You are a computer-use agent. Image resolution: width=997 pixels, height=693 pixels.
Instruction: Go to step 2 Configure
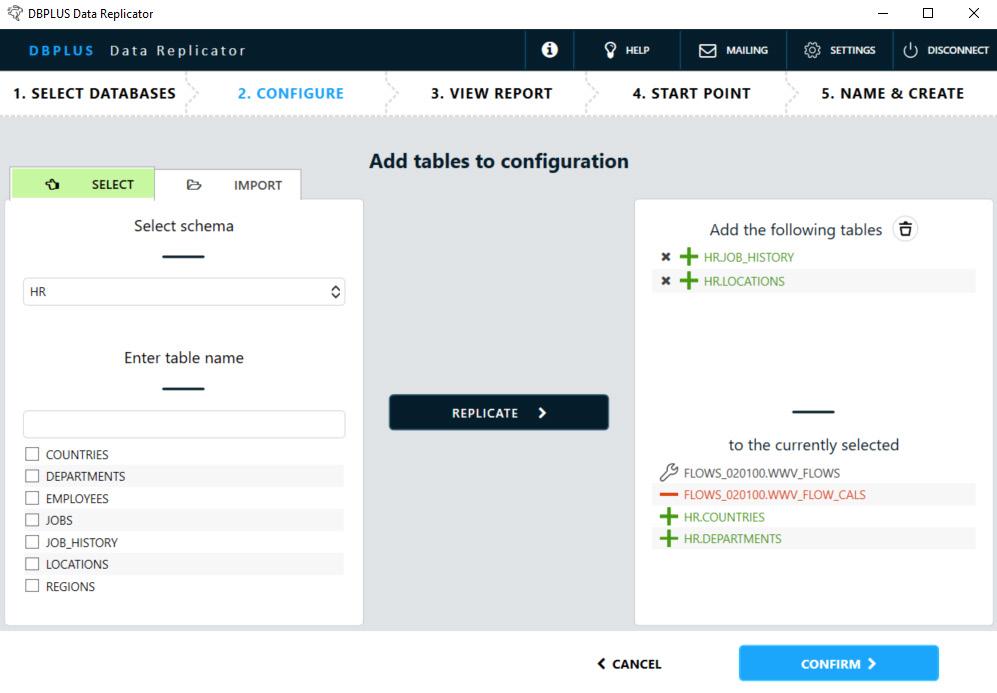coord(291,93)
